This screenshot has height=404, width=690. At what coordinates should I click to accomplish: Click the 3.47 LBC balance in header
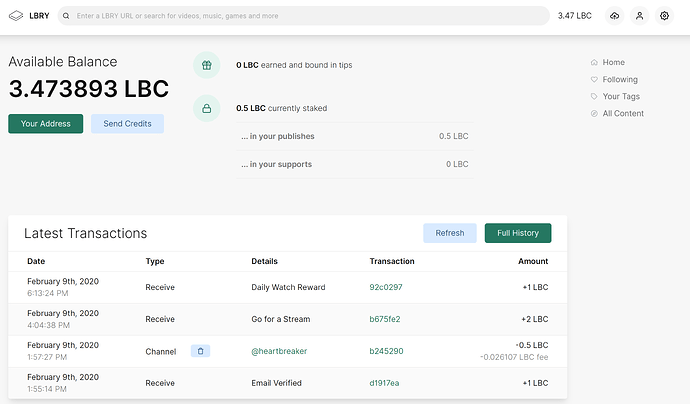[574, 16]
